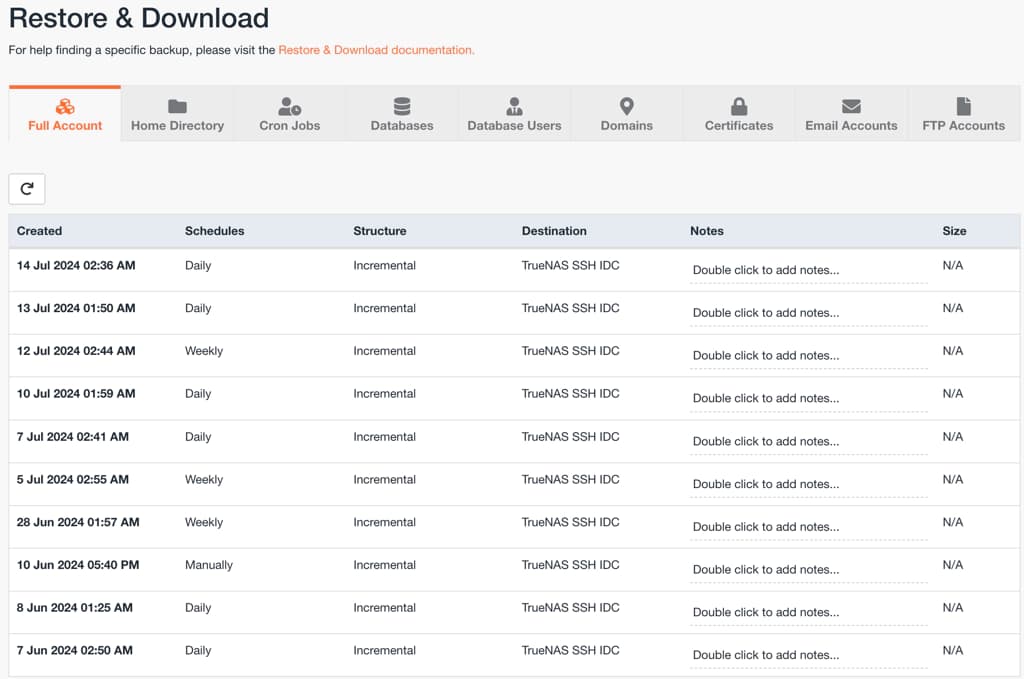Switch to the Database Users tab

tap(514, 113)
